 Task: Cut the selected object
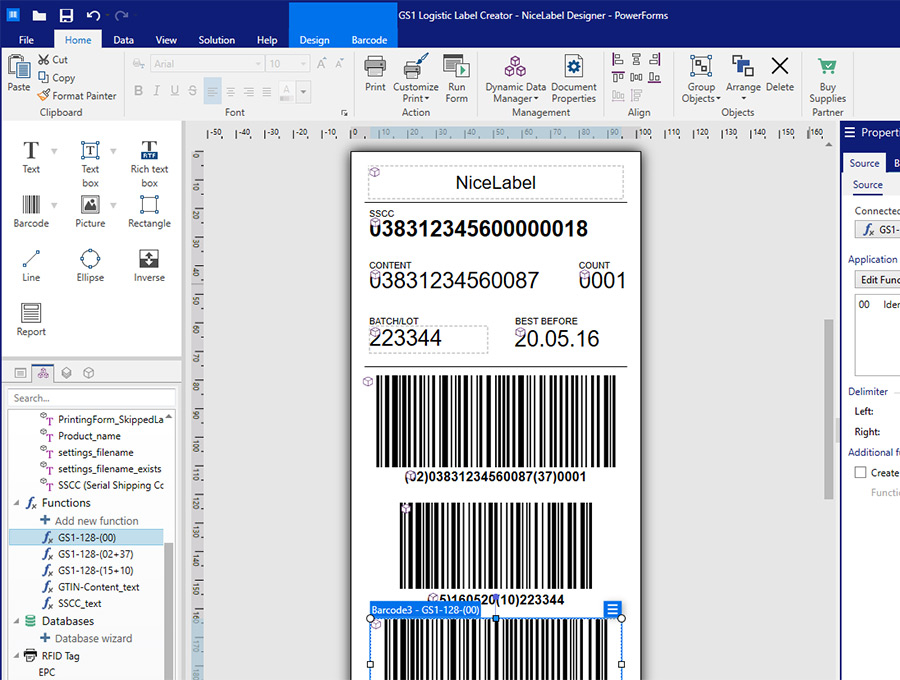(x=53, y=60)
